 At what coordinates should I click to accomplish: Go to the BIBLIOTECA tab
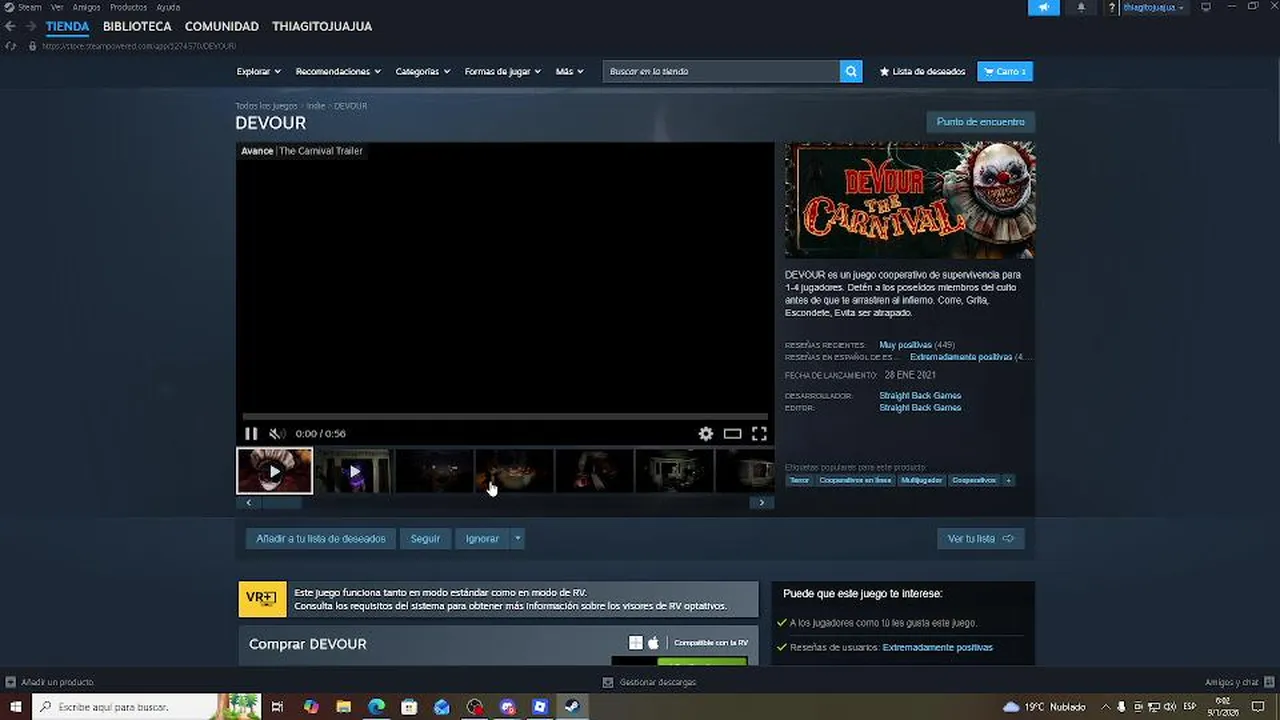[x=137, y=26]
